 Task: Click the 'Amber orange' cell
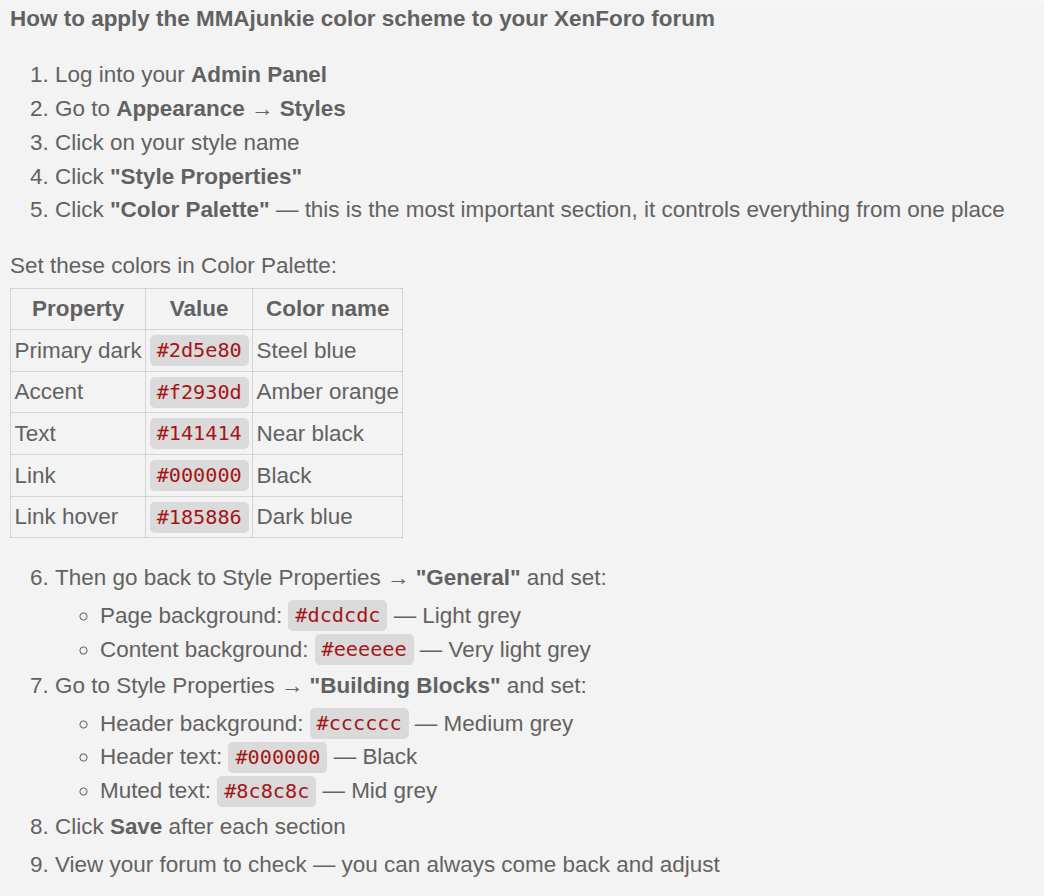pos(328,392)
